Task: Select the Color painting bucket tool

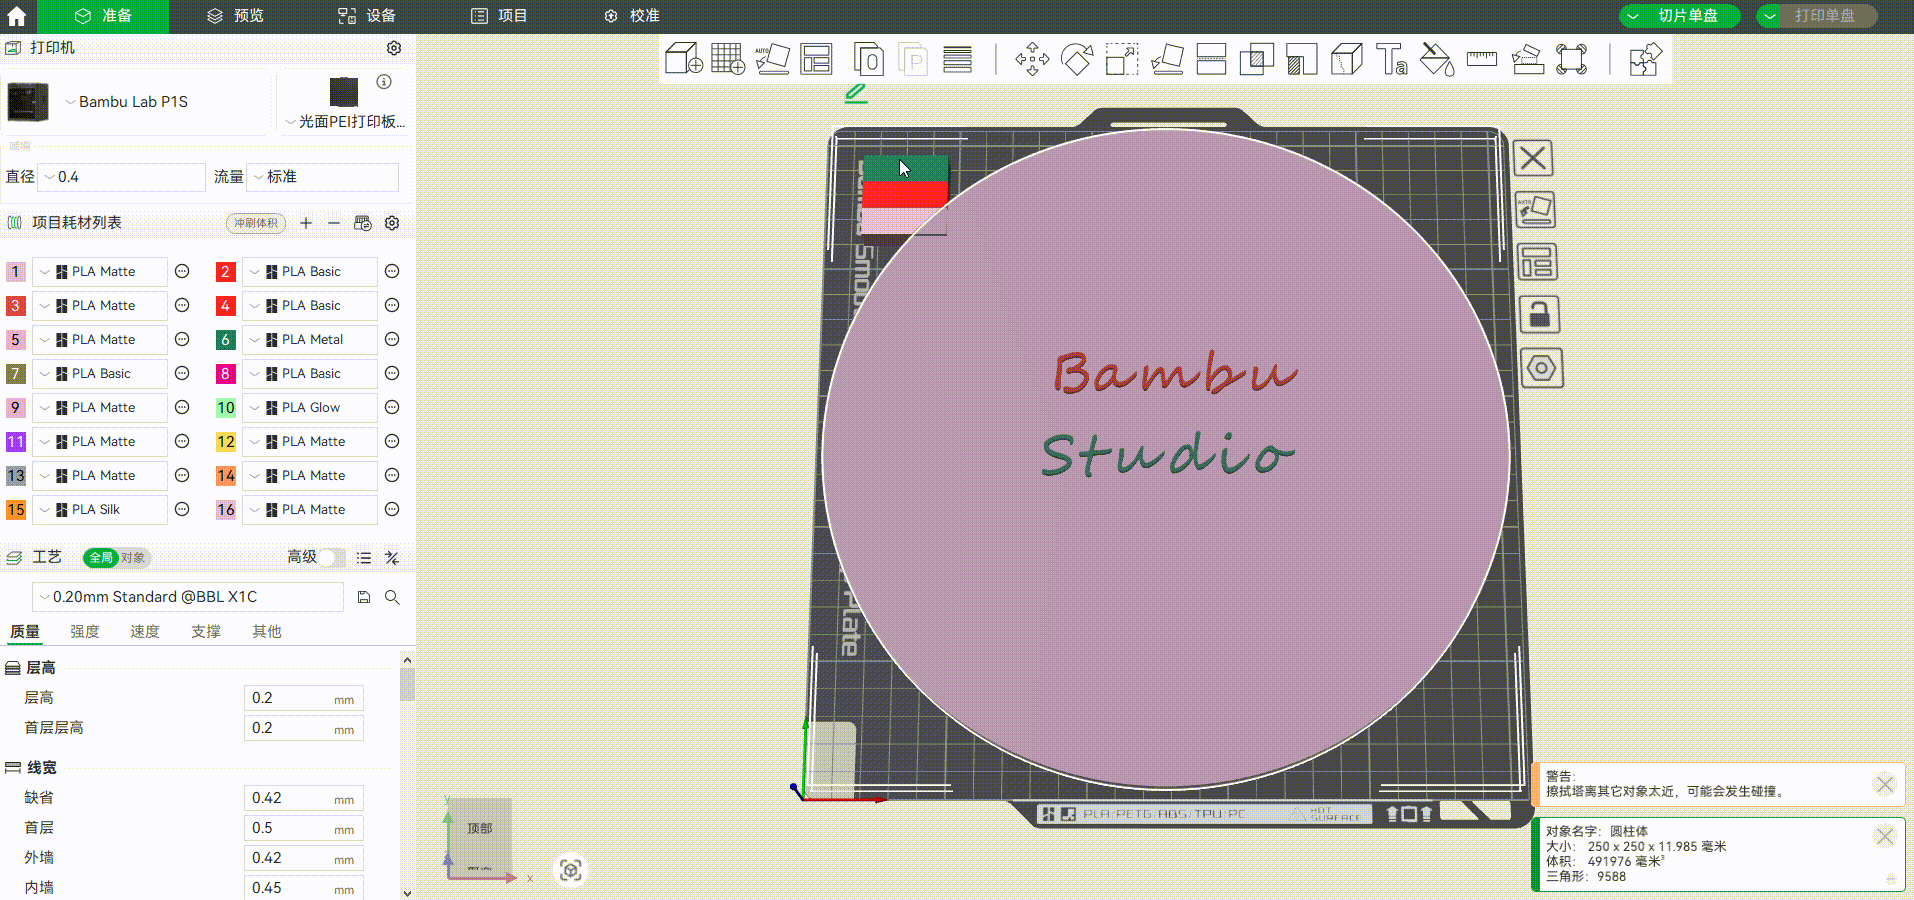Action: pyautogui.click(x=1437, y=59)
